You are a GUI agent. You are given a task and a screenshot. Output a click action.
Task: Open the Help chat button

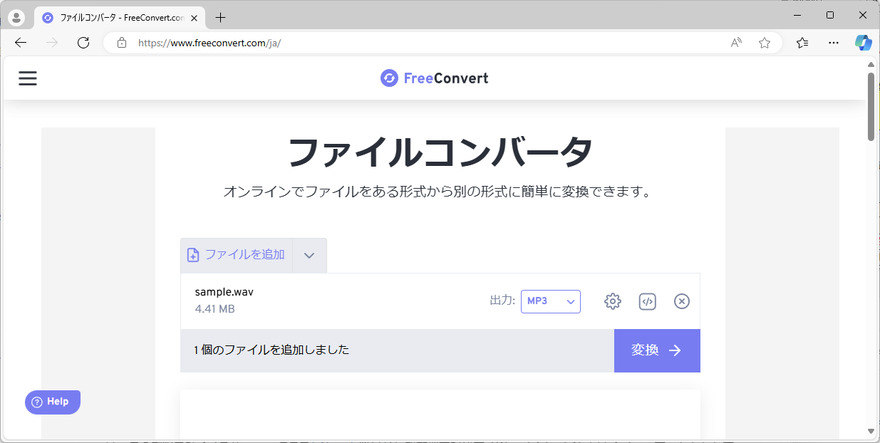[x=53, y=402]
